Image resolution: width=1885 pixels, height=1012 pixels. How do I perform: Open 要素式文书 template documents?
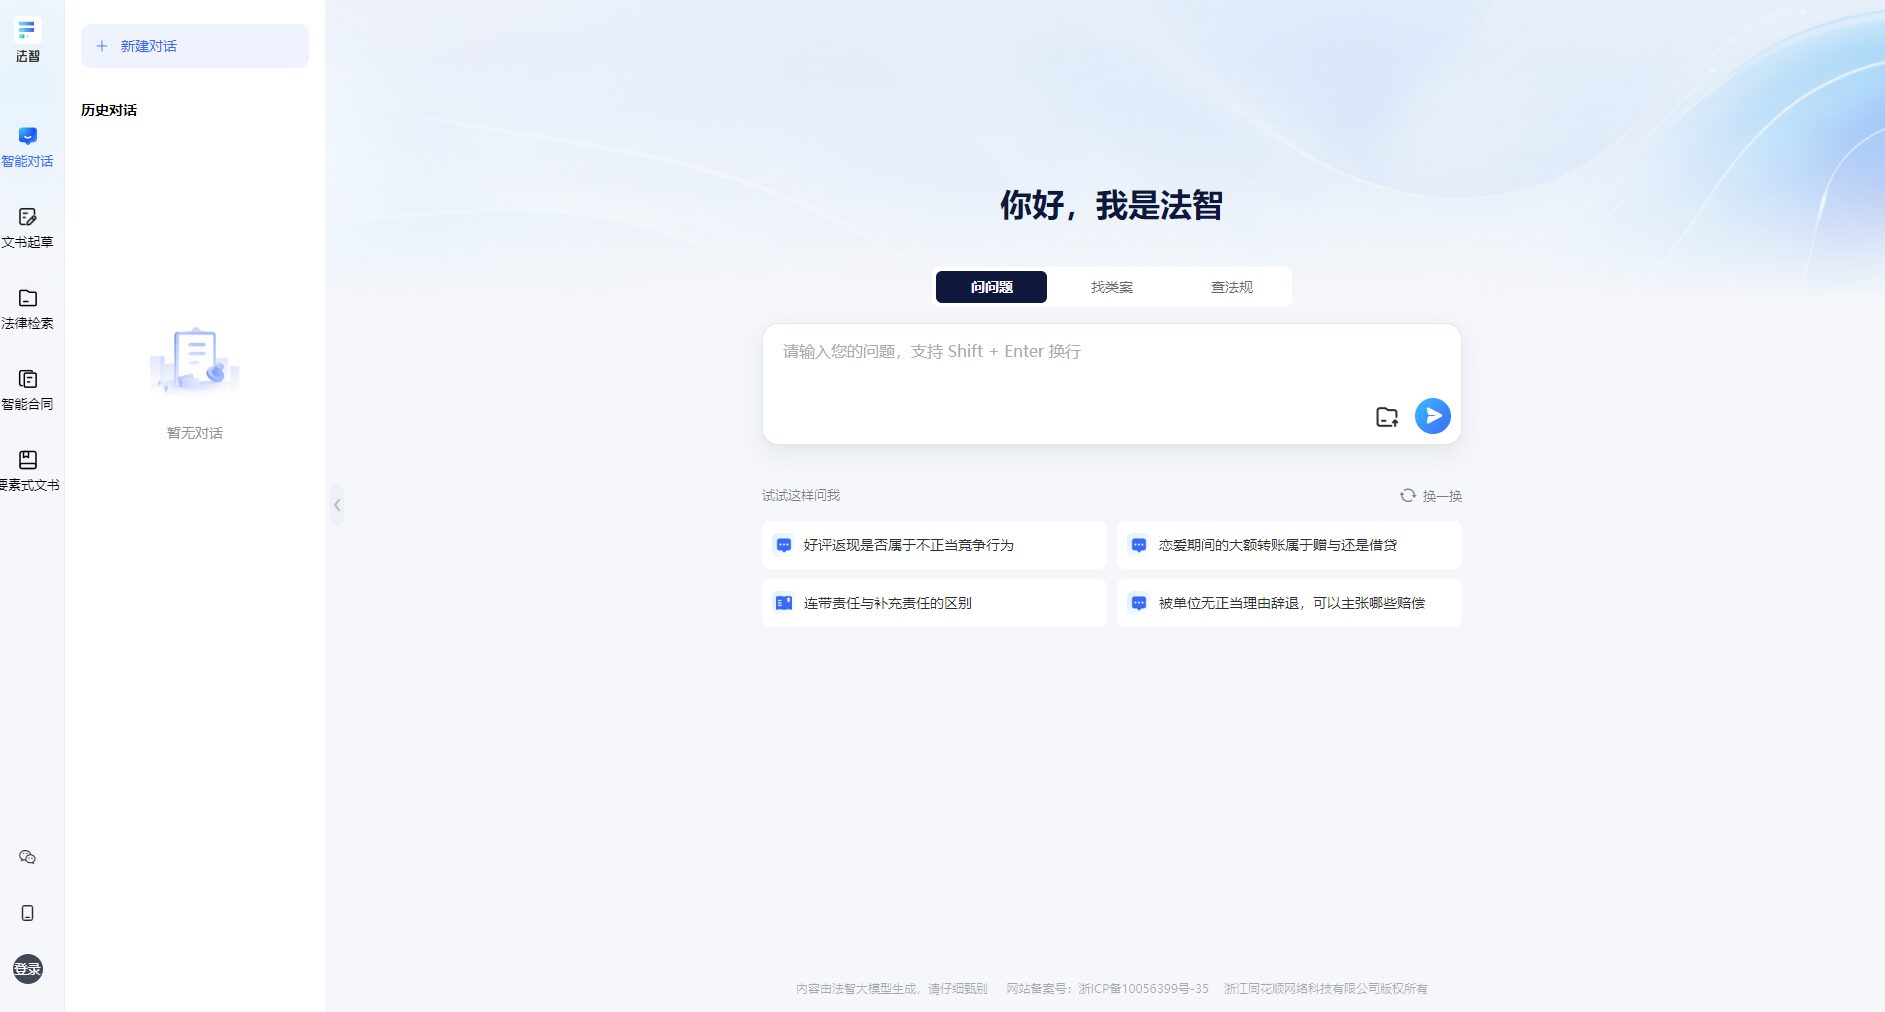29,471
